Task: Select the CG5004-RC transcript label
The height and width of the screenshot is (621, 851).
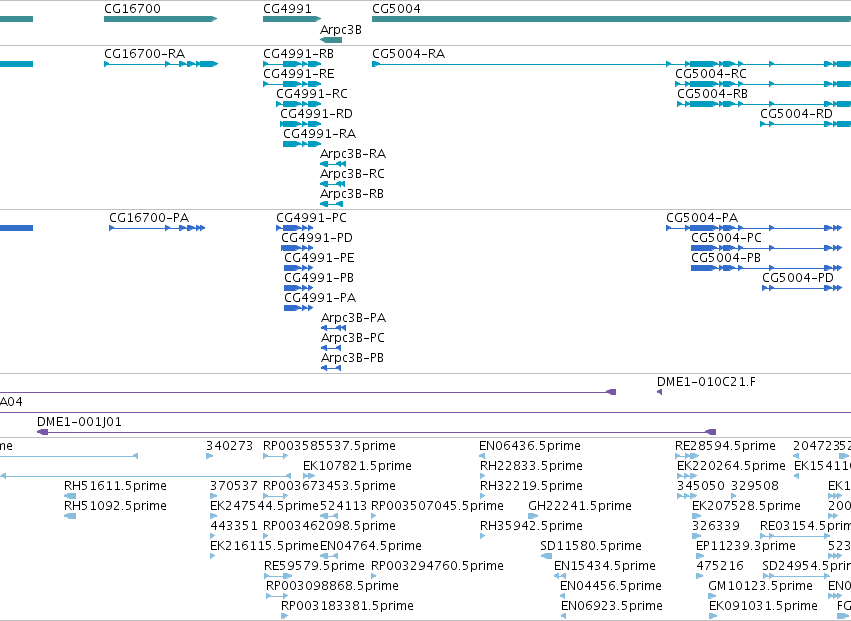Action: coord(711,74)
